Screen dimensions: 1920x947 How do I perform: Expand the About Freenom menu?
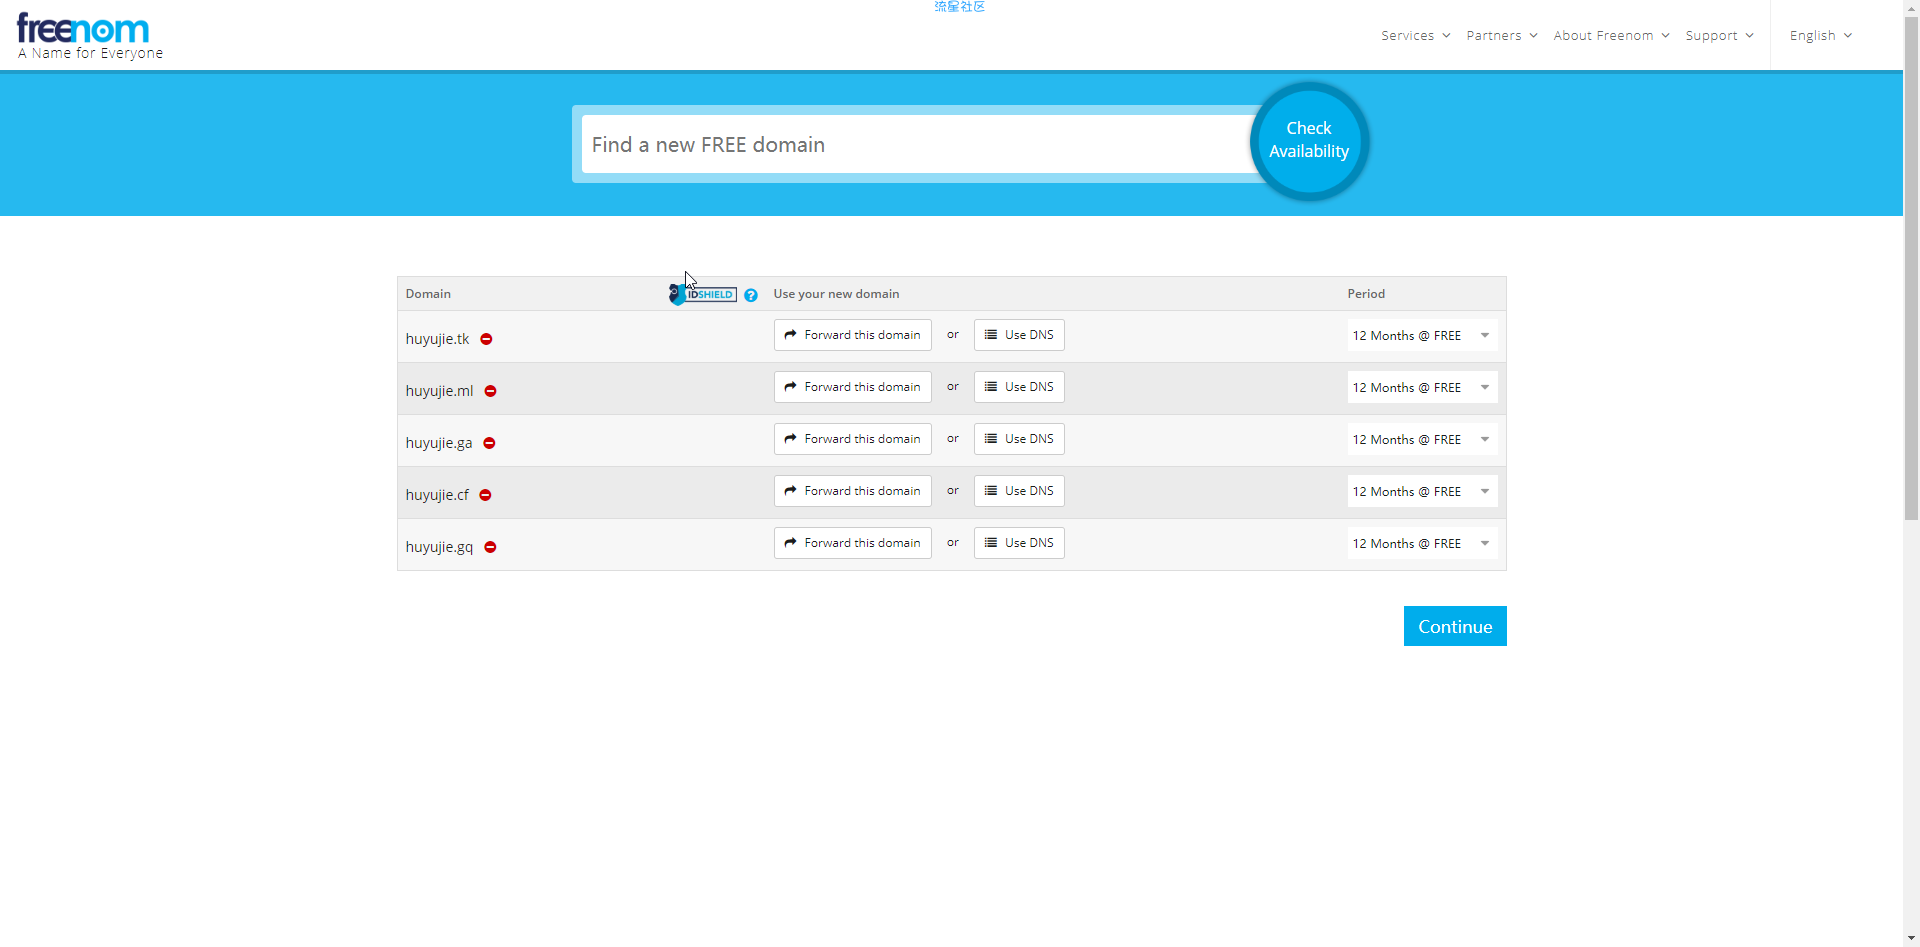click(1611, 36)
